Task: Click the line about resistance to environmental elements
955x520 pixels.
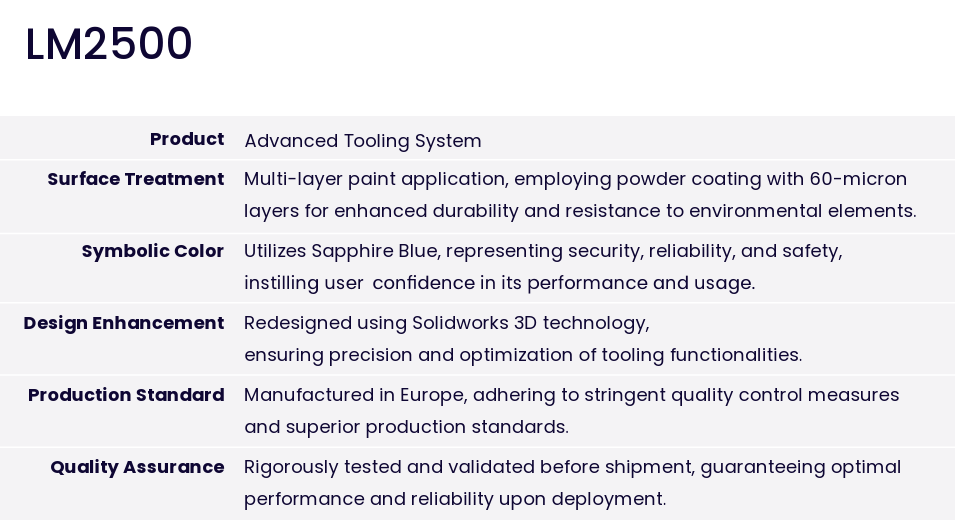Action: click(x=580, y=211)
